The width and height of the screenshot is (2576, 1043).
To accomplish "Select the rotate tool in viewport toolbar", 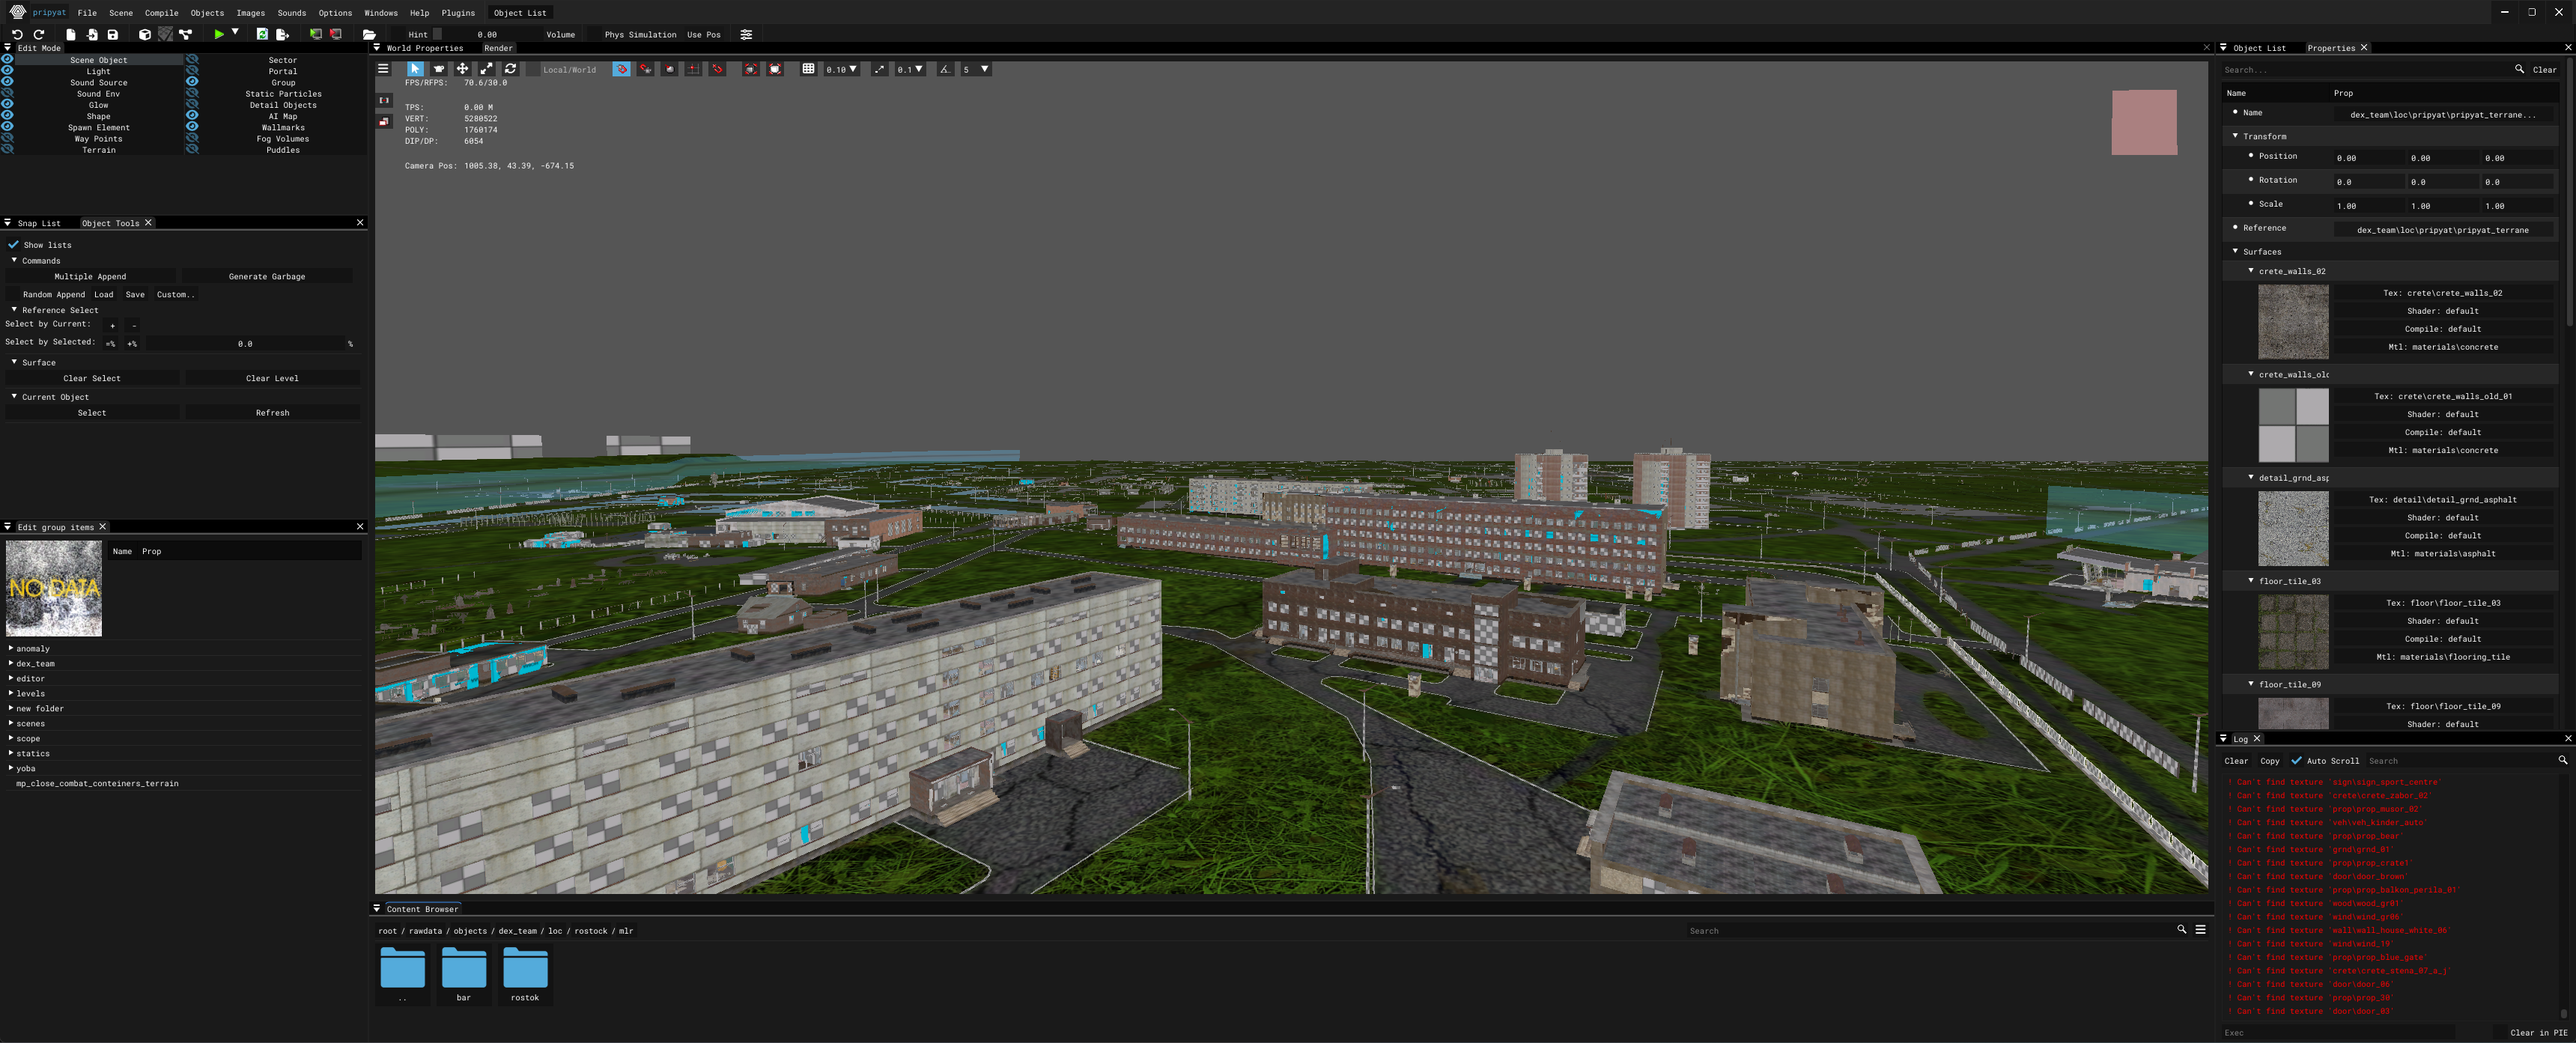I will [510, 69].
